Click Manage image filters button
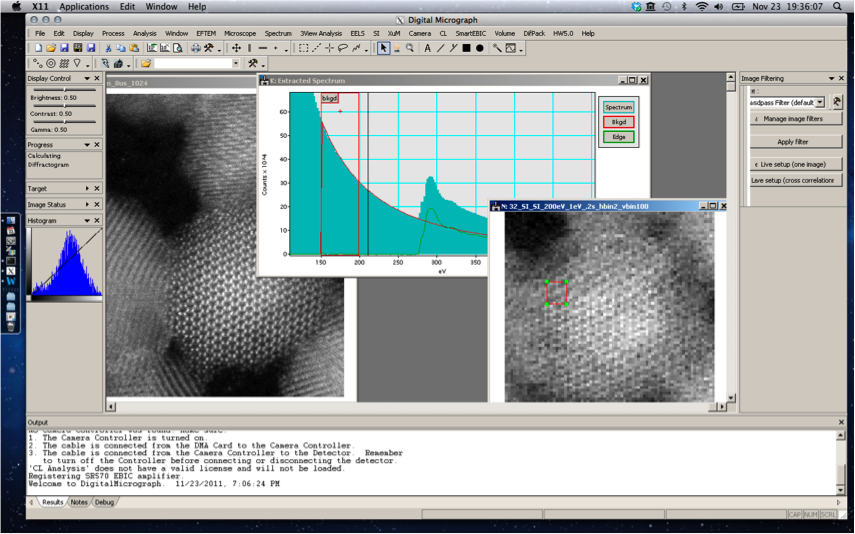Screen dimensions: 855x534 [796, 119]
